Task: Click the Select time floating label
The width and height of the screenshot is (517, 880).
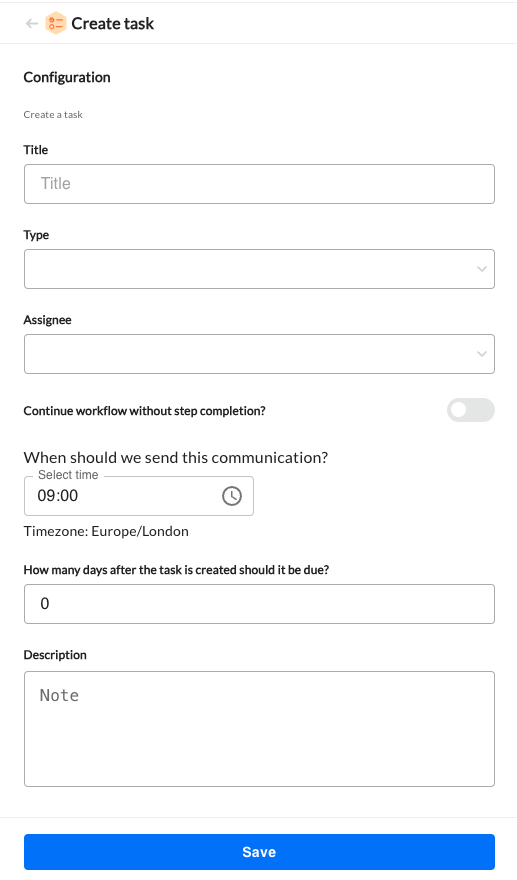Action: tap(68, 475)
